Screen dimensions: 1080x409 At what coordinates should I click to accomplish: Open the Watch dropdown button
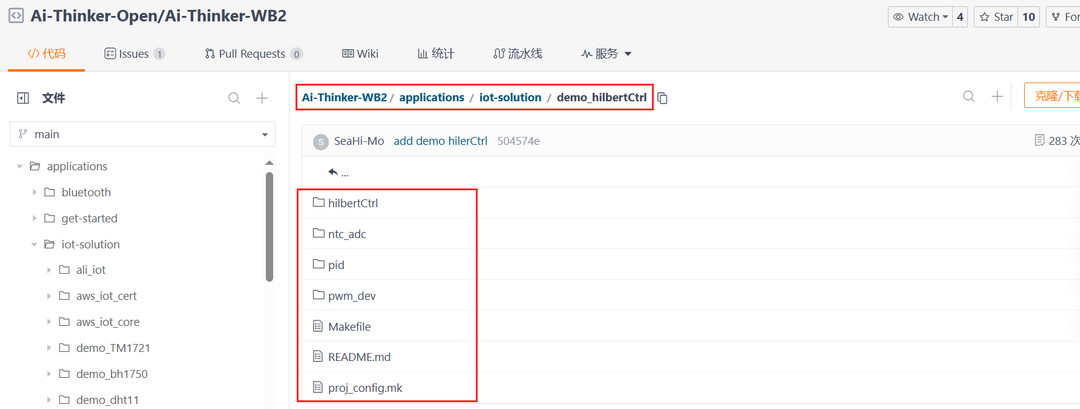tap(919, 17)
